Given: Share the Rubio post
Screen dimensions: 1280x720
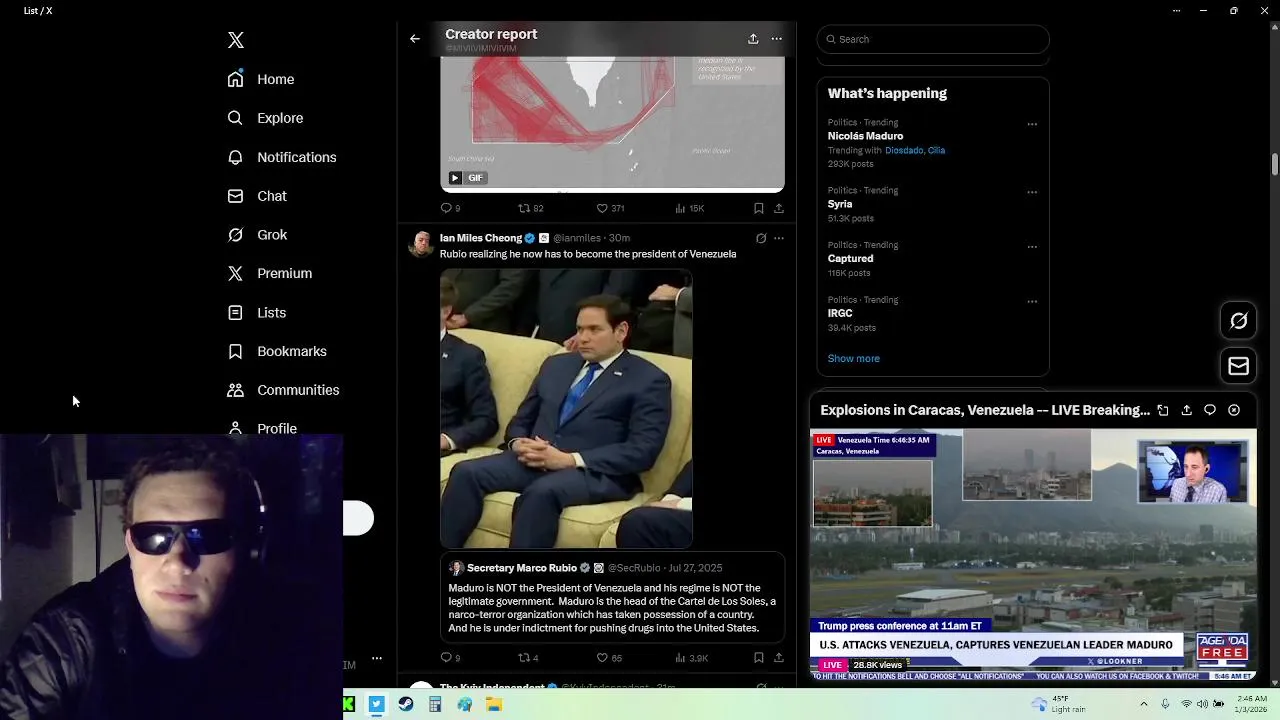Looking at the screenshot, I should click(779, 658).
